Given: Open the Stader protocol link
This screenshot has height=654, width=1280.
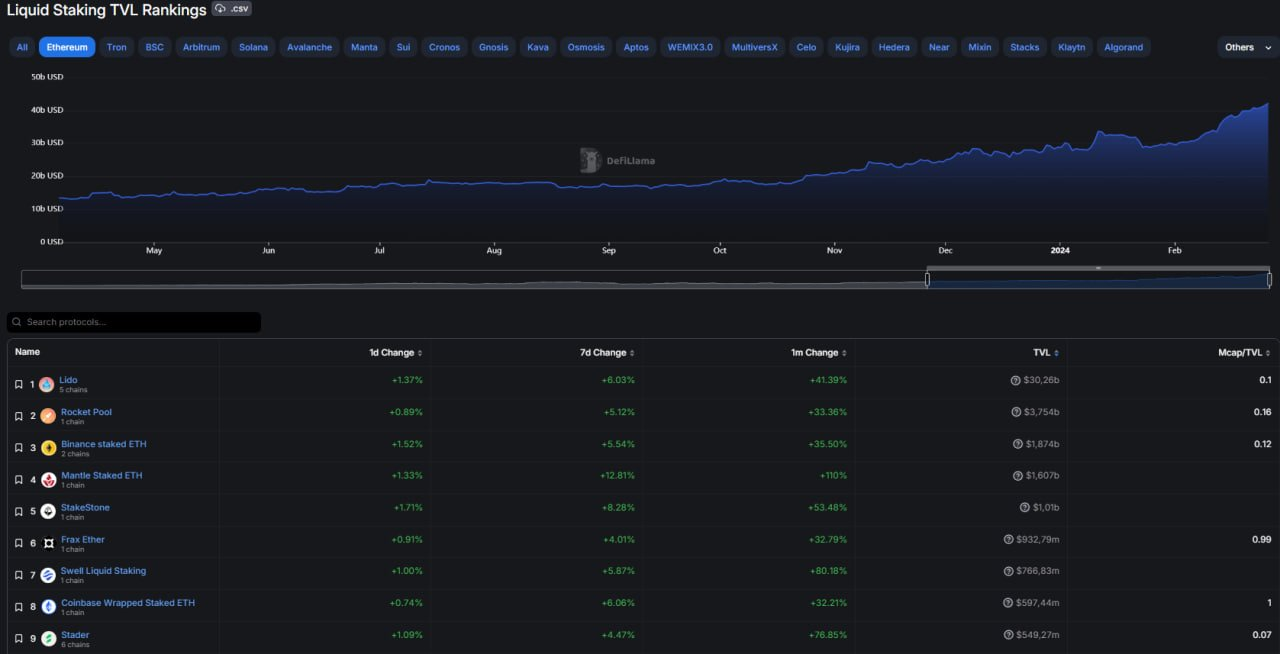Looking at the screenshot, I should (75, 635).
